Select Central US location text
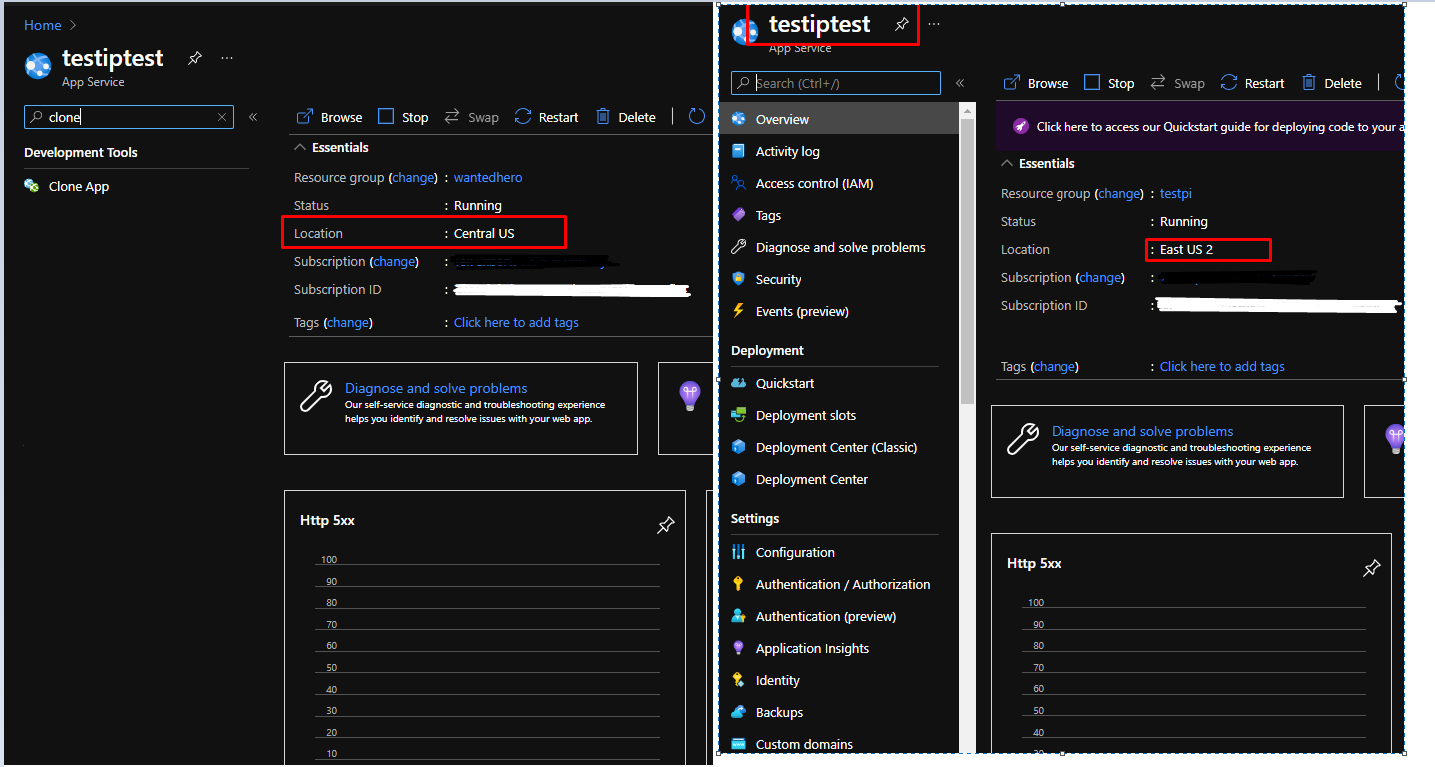The width and height of the screenshot is (1435, 767). [x=484, y=233]
